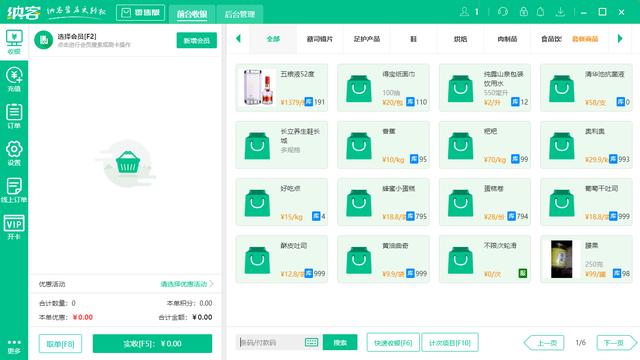Switch to 前台收银 tab
The width and height of the screenshot is (640, 360).
[192, 14]
